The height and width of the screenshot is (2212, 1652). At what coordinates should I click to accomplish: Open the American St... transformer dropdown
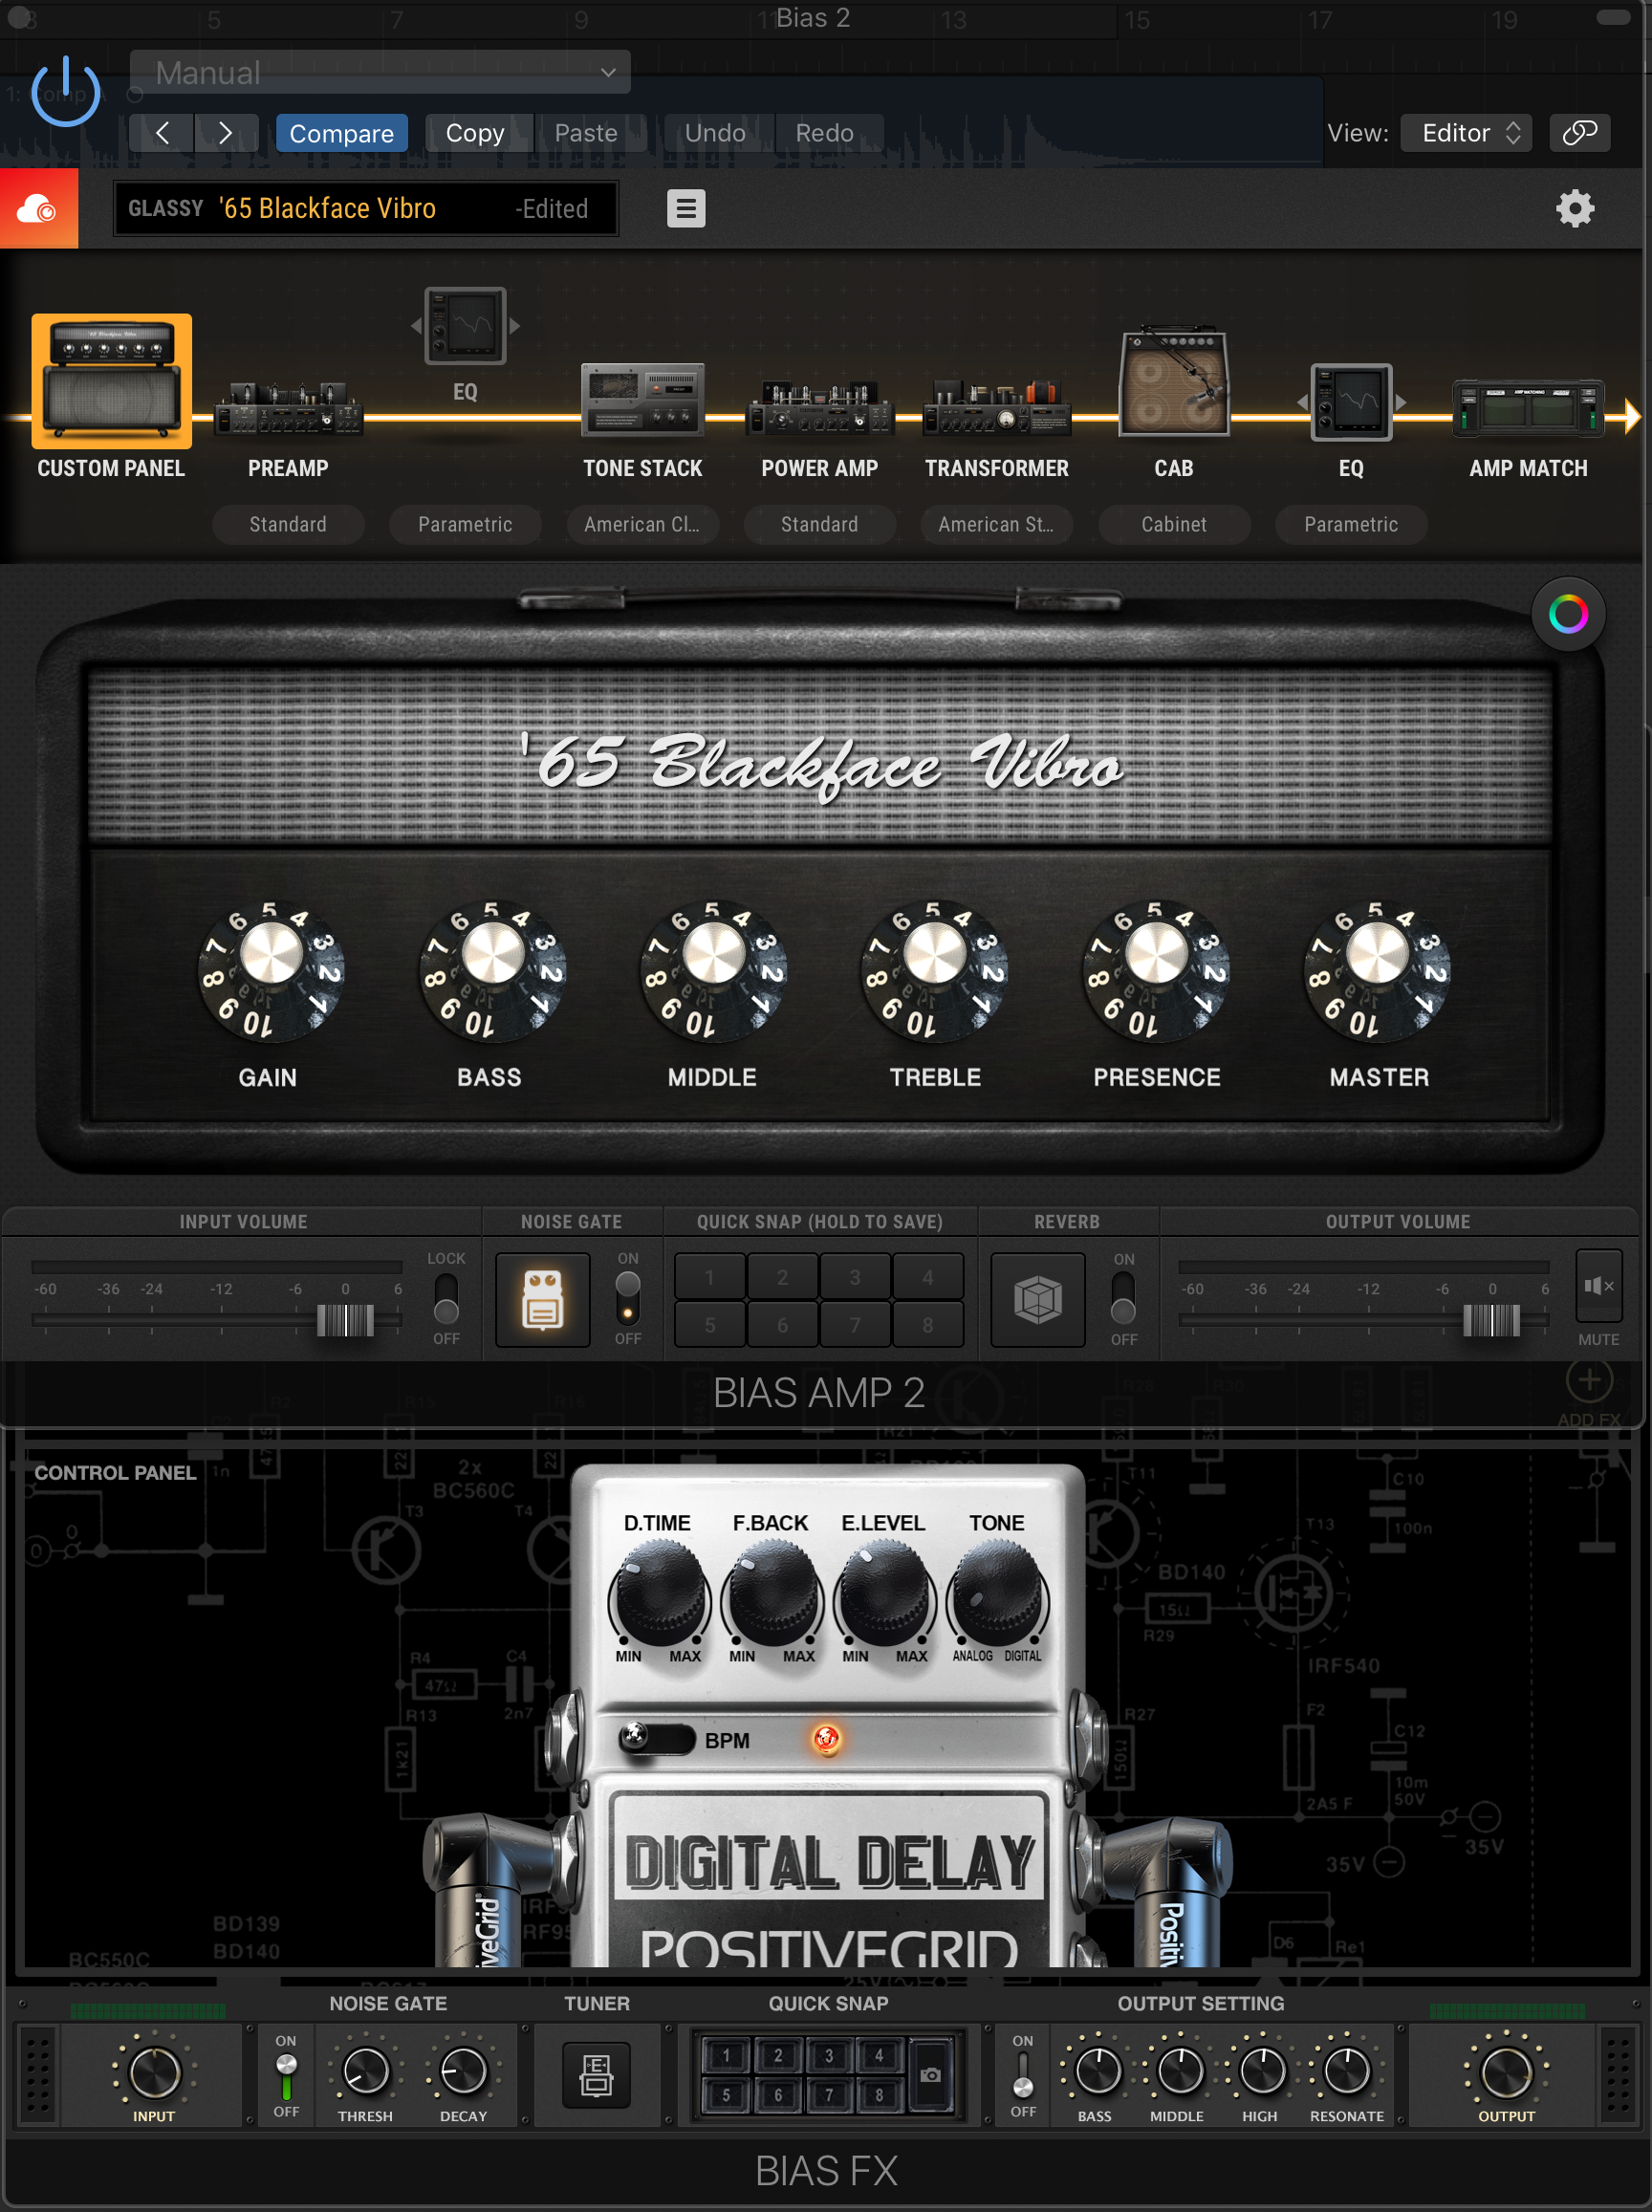pyautogui.click(x=996, y=524)
